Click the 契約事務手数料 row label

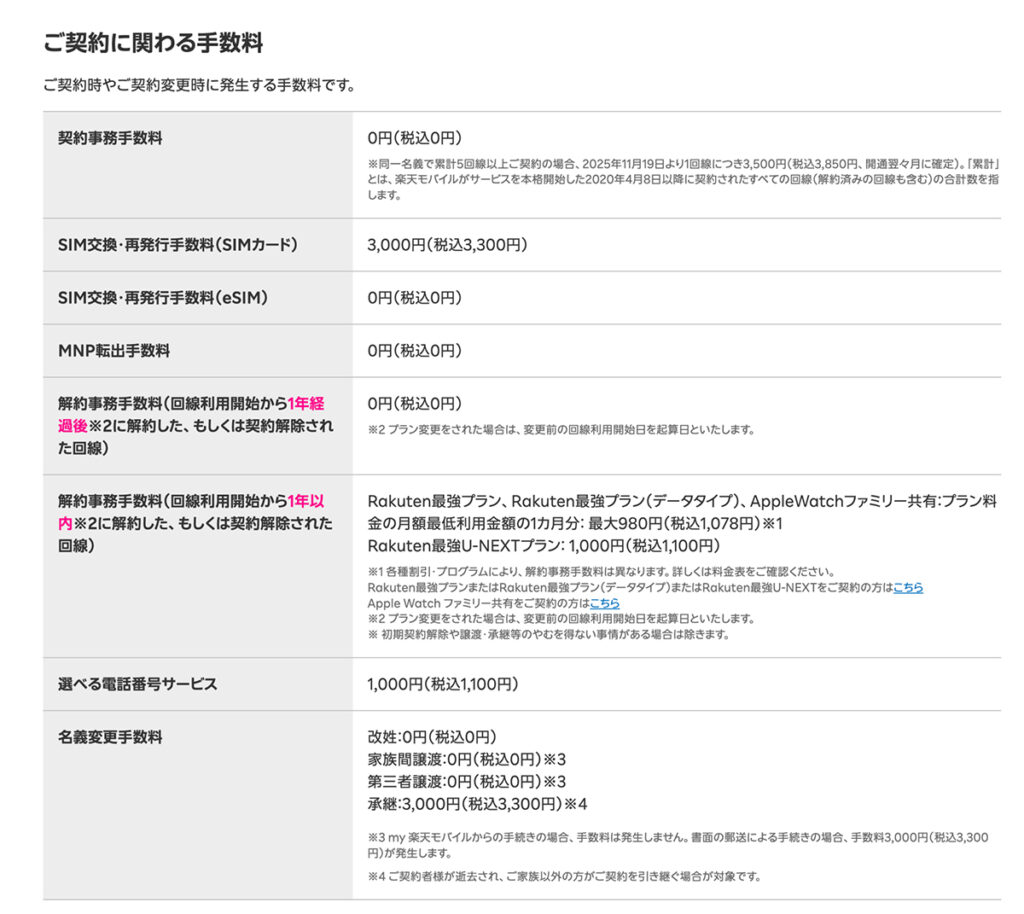pyautogui.click(x=110, y=138)
